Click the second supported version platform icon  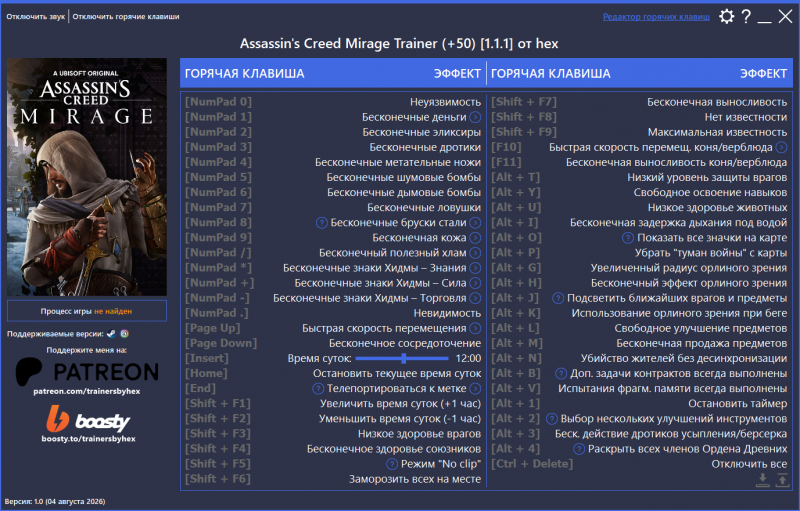[x=124, y=334]
